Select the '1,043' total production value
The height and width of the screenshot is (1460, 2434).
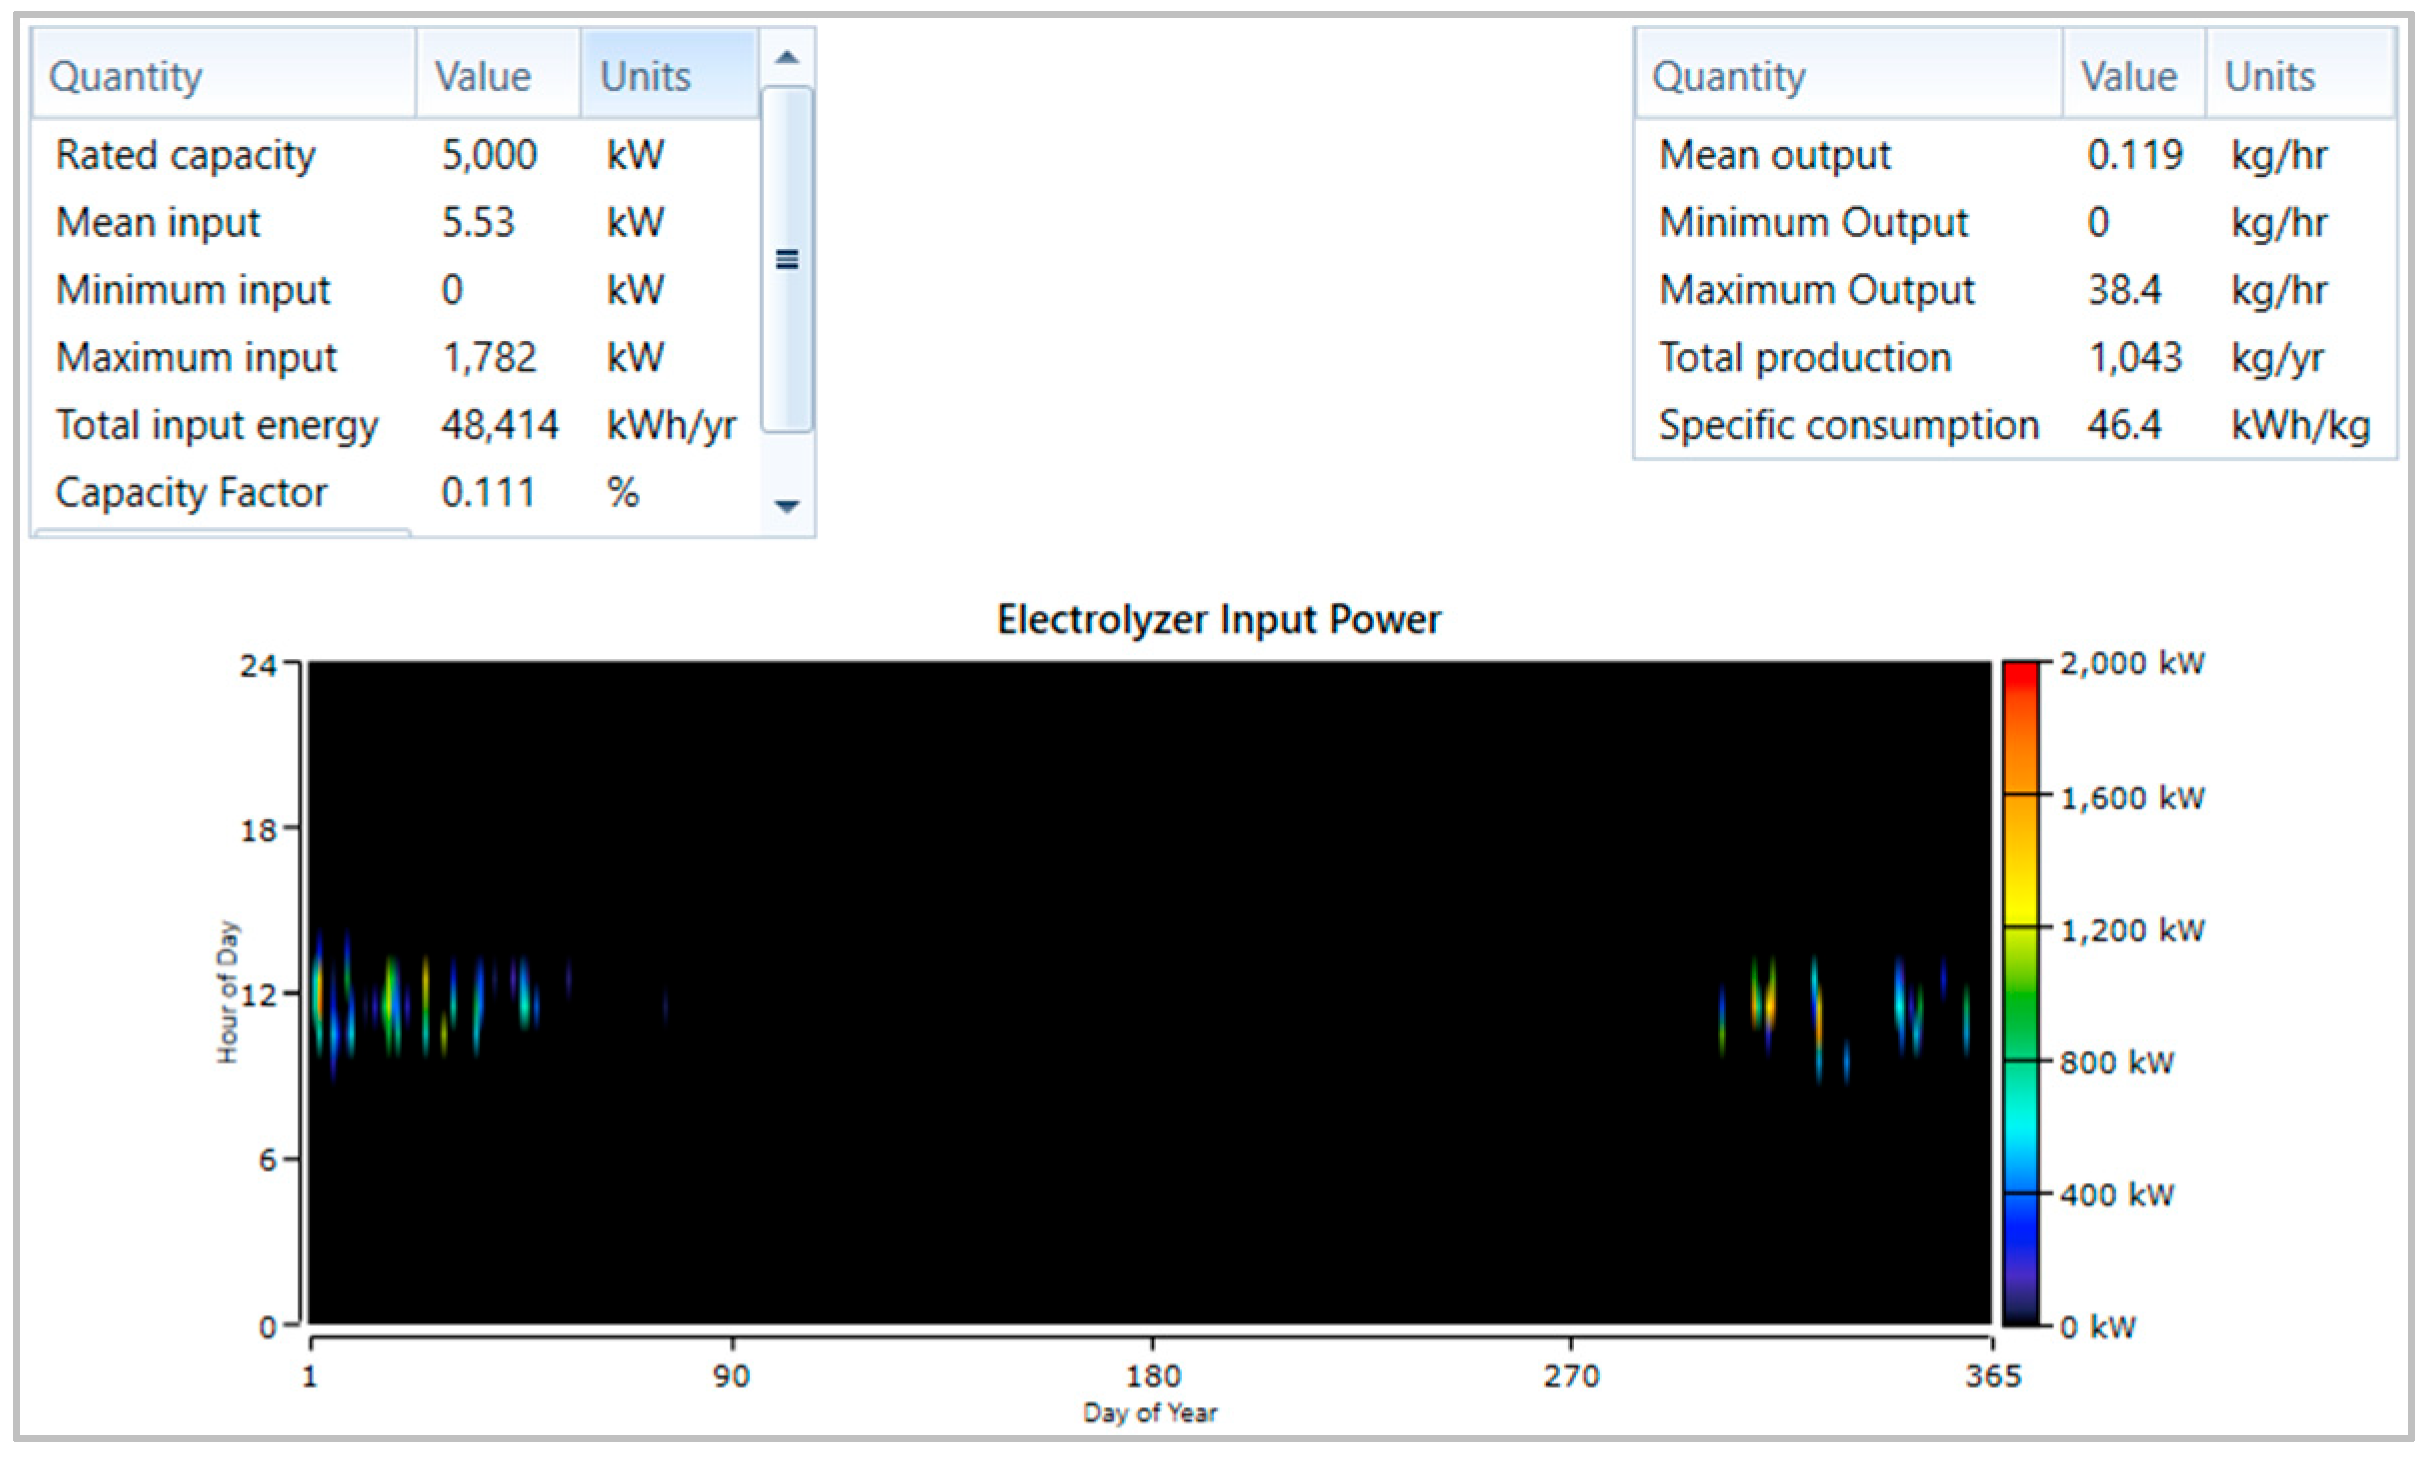point(2135,358)
